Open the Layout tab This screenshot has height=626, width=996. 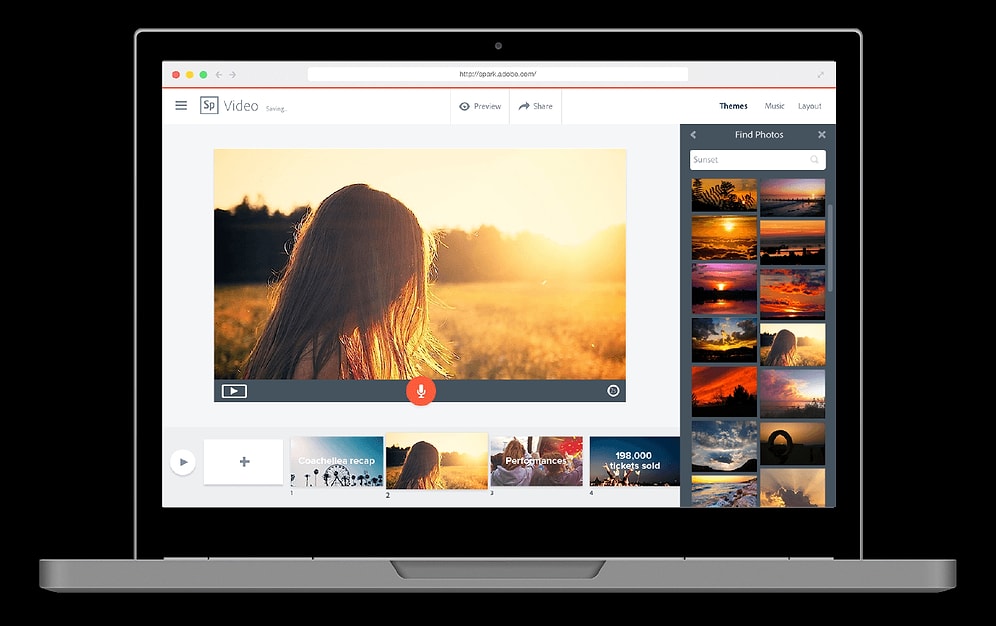(810, 106)
